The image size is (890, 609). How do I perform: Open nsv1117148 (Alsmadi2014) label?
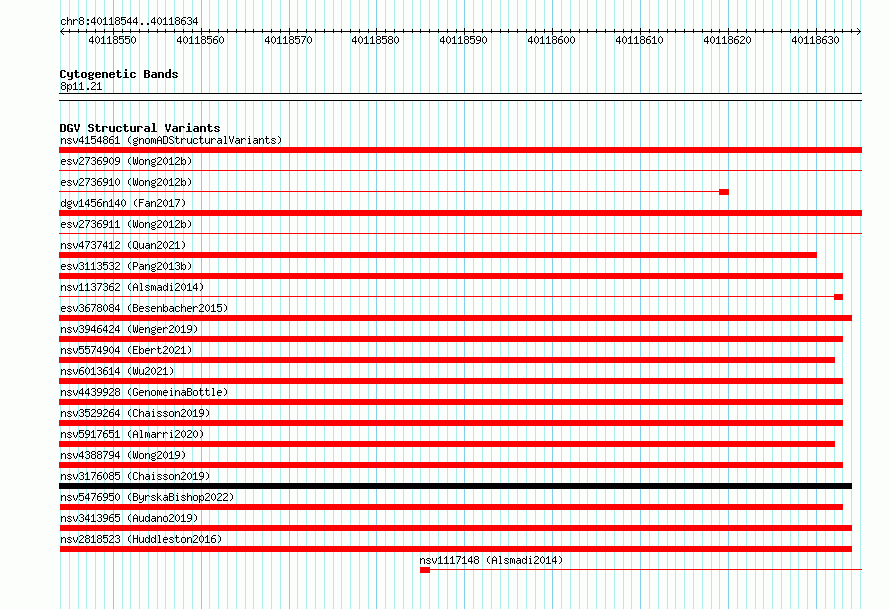491,560
